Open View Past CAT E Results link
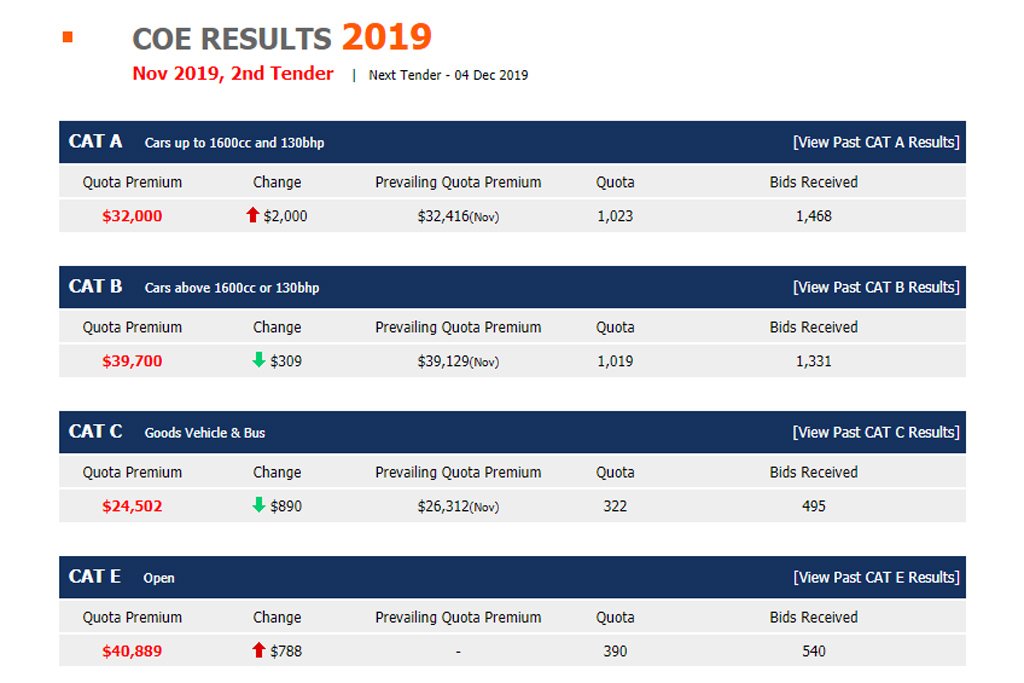This screenshot has width=1024, height=683. tap(876, 577)
